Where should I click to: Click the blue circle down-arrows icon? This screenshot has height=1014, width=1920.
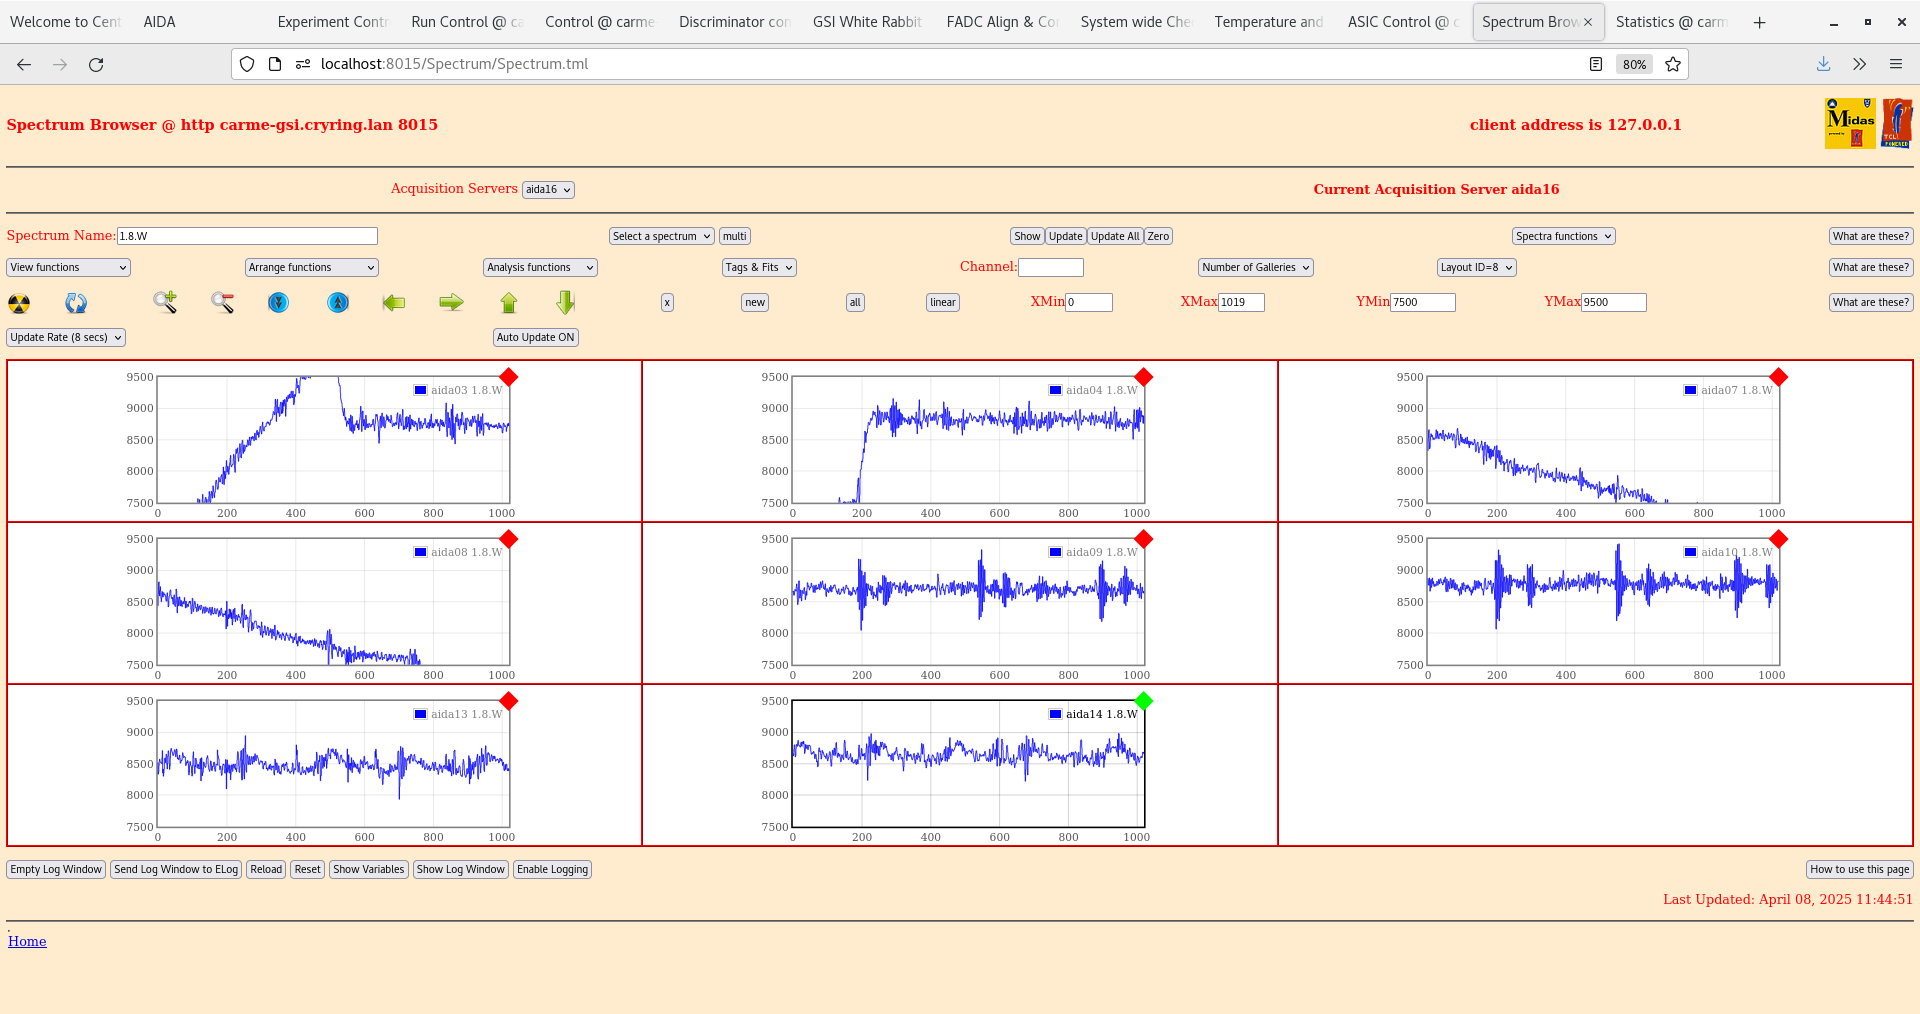[x=279, y=302]
